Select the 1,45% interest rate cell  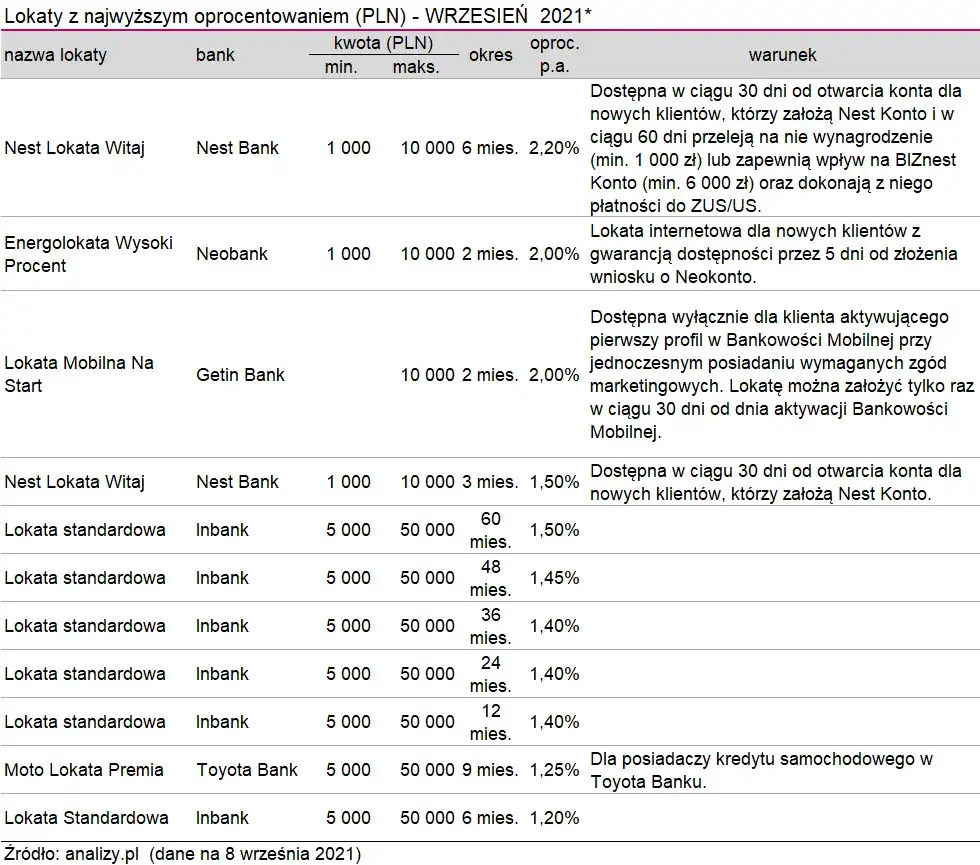click(x=554, y=578)
